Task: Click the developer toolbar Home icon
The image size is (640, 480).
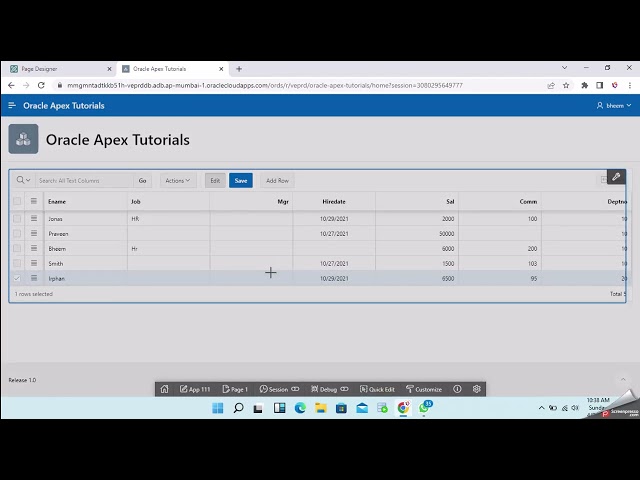Action: (x=164, y=389)
